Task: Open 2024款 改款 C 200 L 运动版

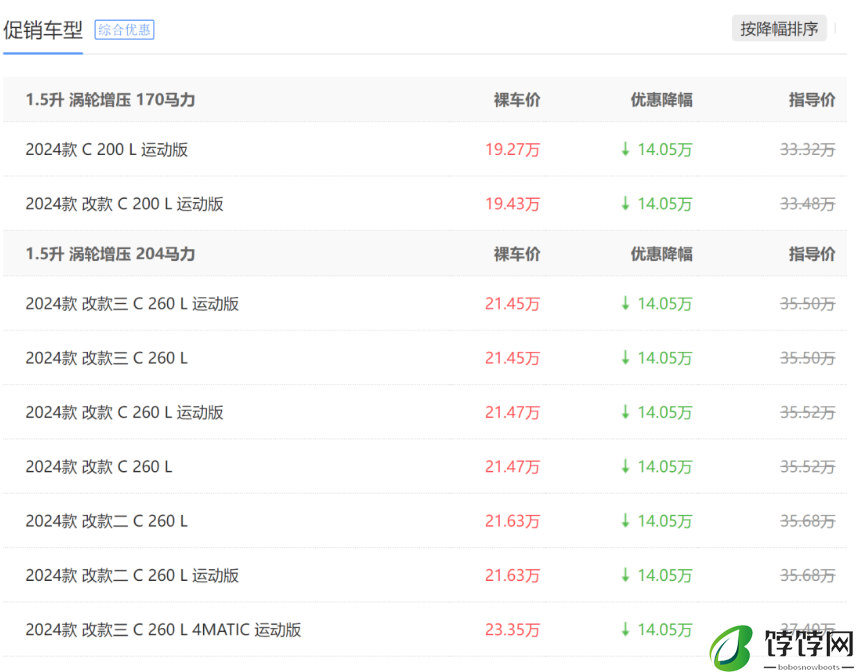Action: tap(124, 204)
